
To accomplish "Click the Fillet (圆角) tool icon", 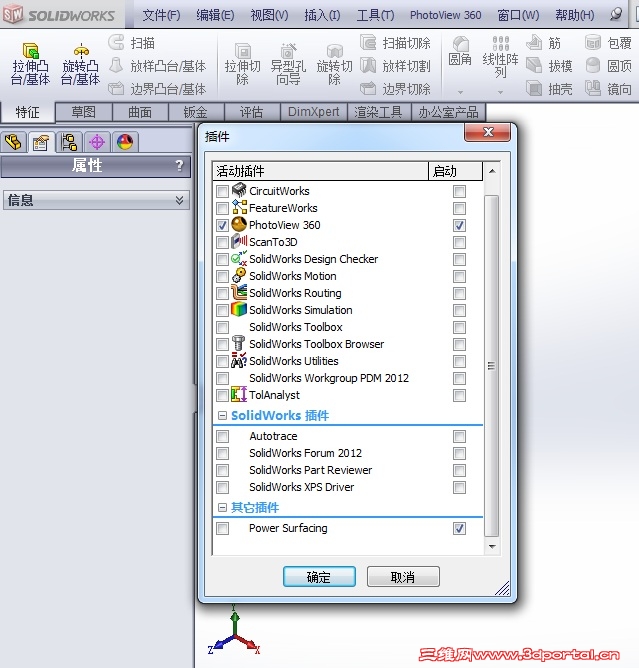I will coord(460,51).
